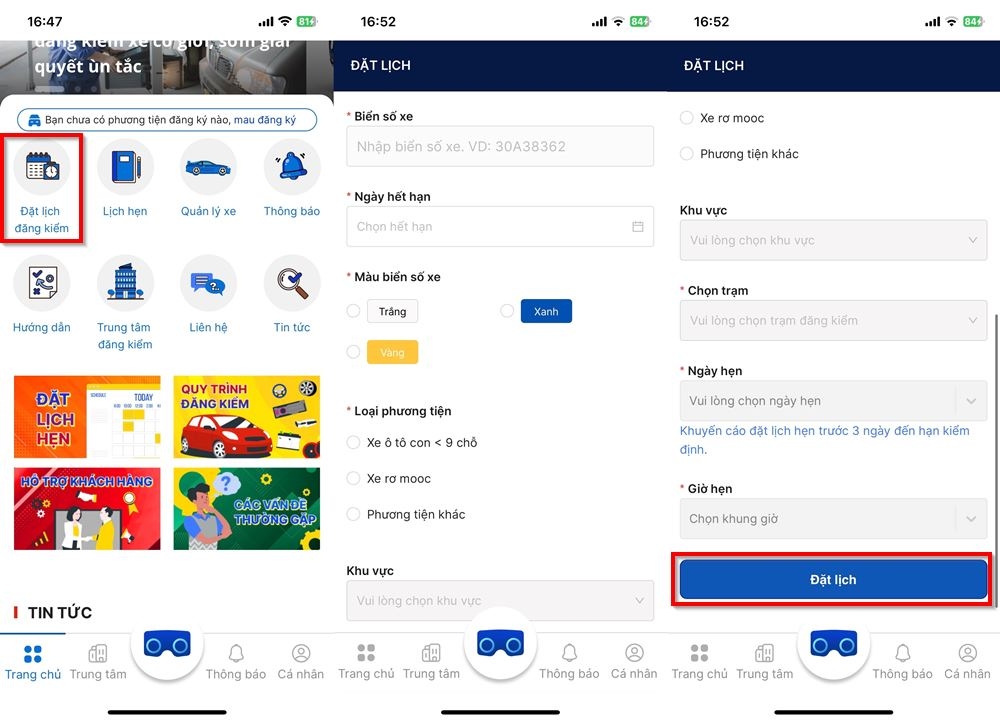Open Quản lý xe car icon
This screenshot has height=721, width=1000.
coord(208,167)
